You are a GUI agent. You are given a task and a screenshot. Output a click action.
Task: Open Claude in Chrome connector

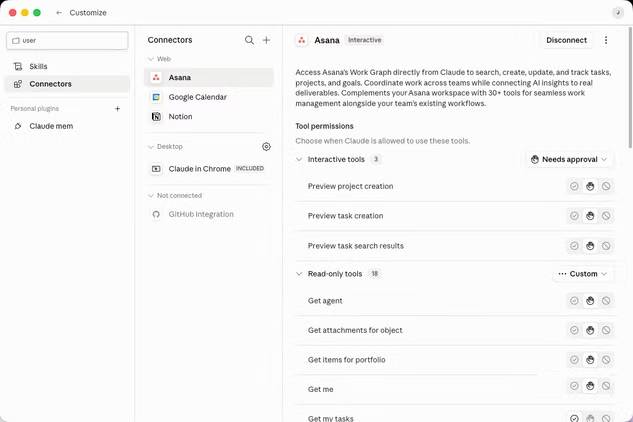[209, 169]
